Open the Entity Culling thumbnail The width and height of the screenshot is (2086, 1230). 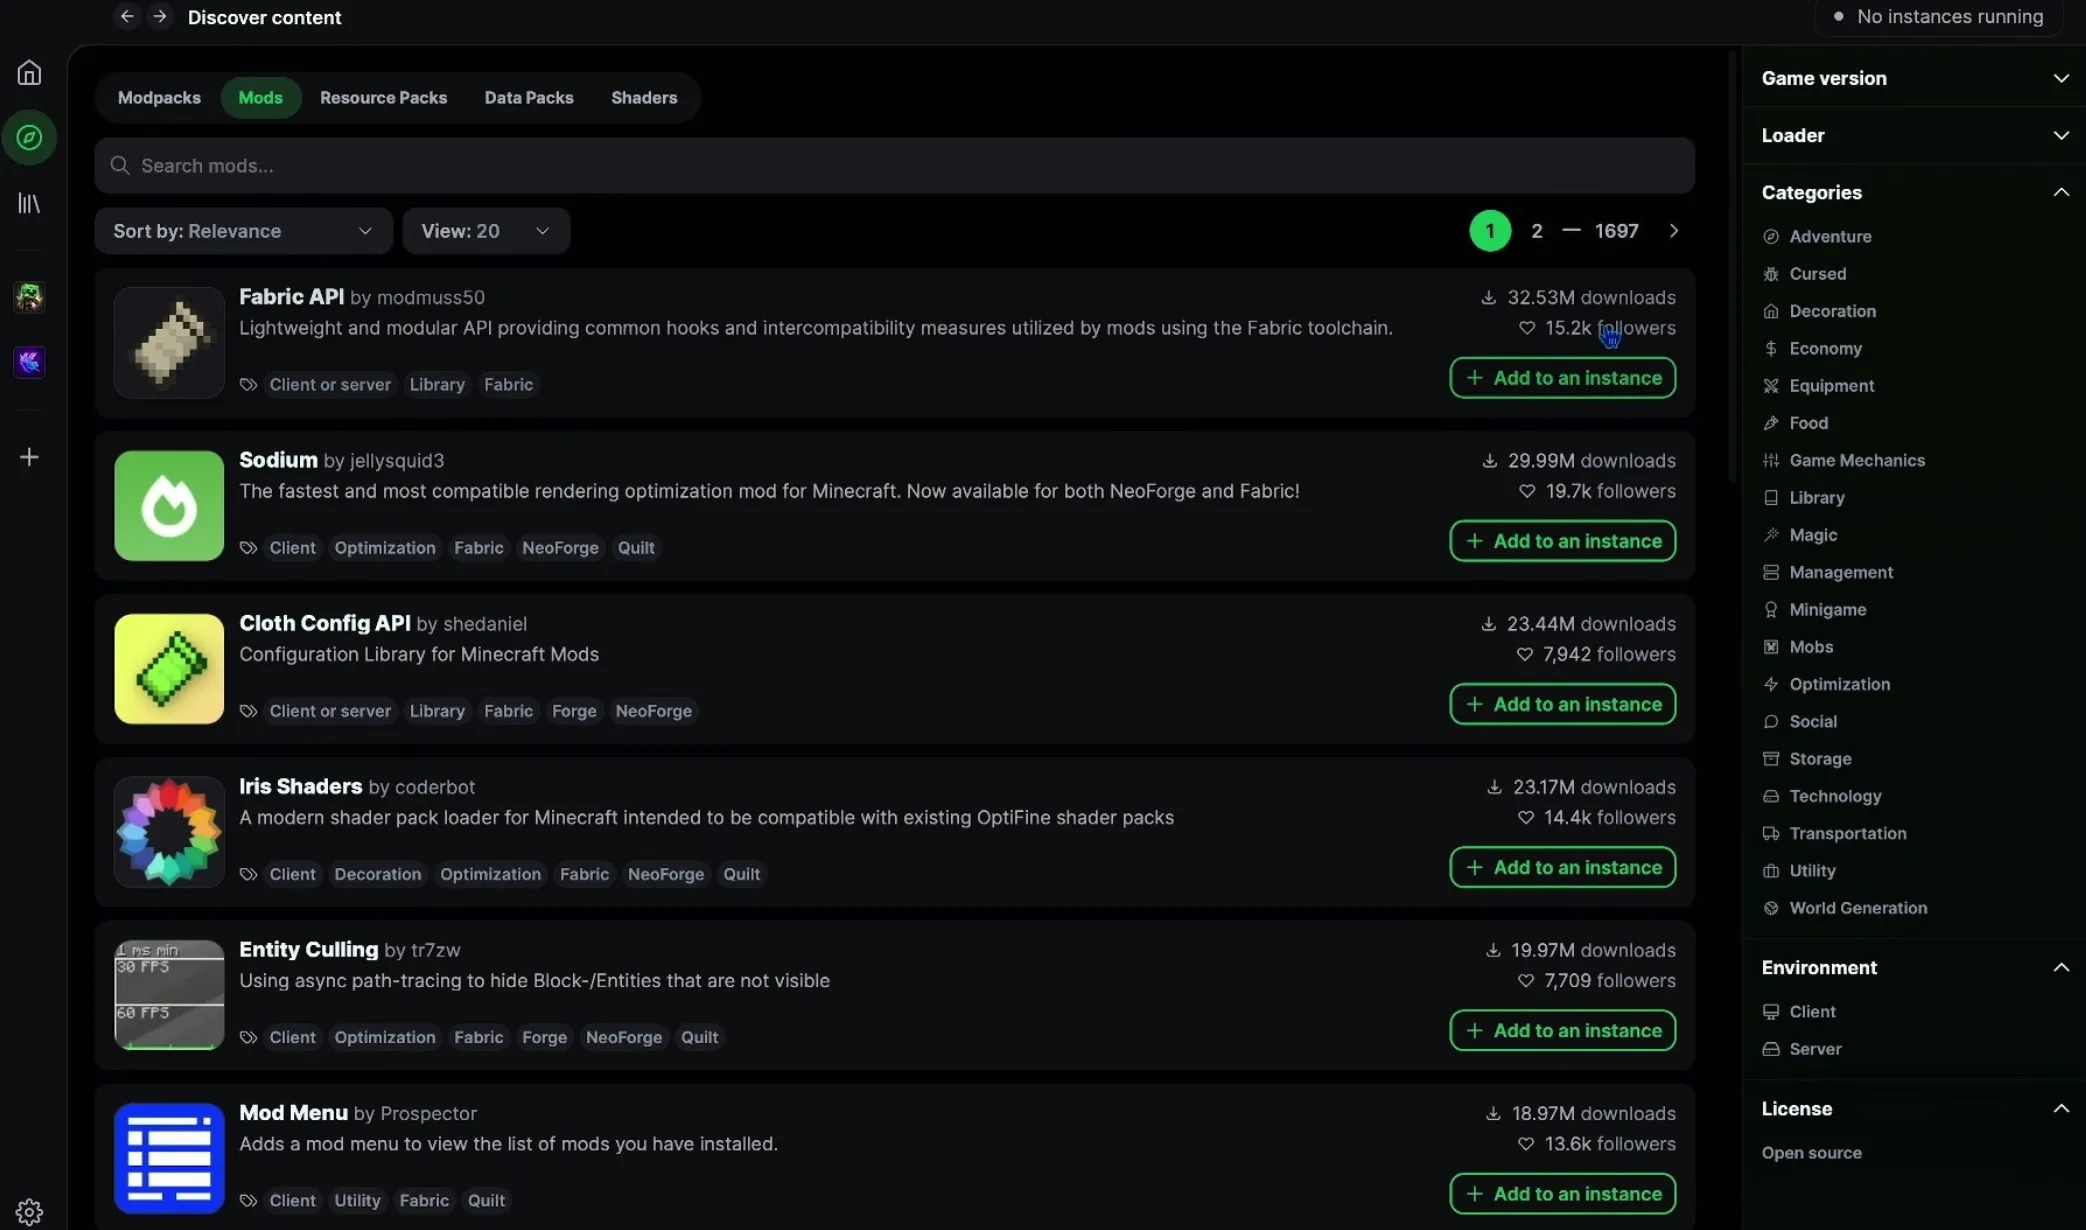tap(169, 995)
